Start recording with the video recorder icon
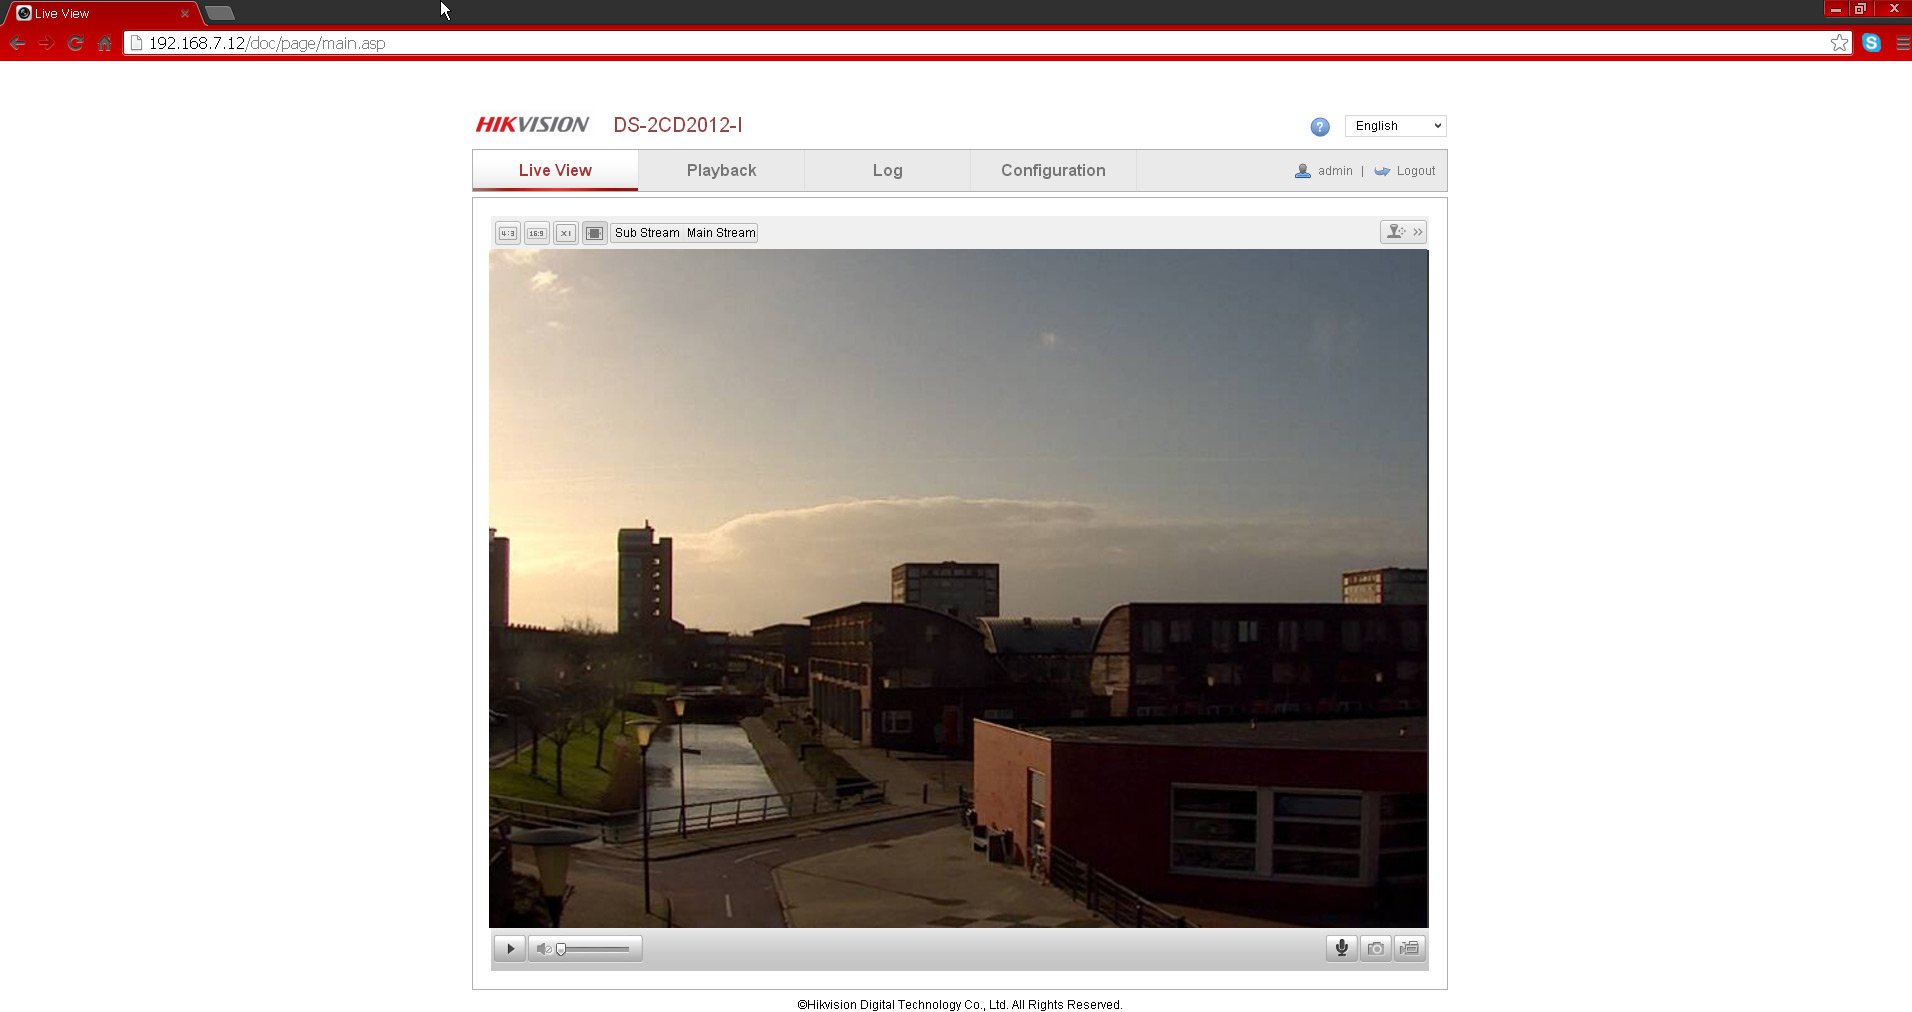 (x=1410, y=948)
